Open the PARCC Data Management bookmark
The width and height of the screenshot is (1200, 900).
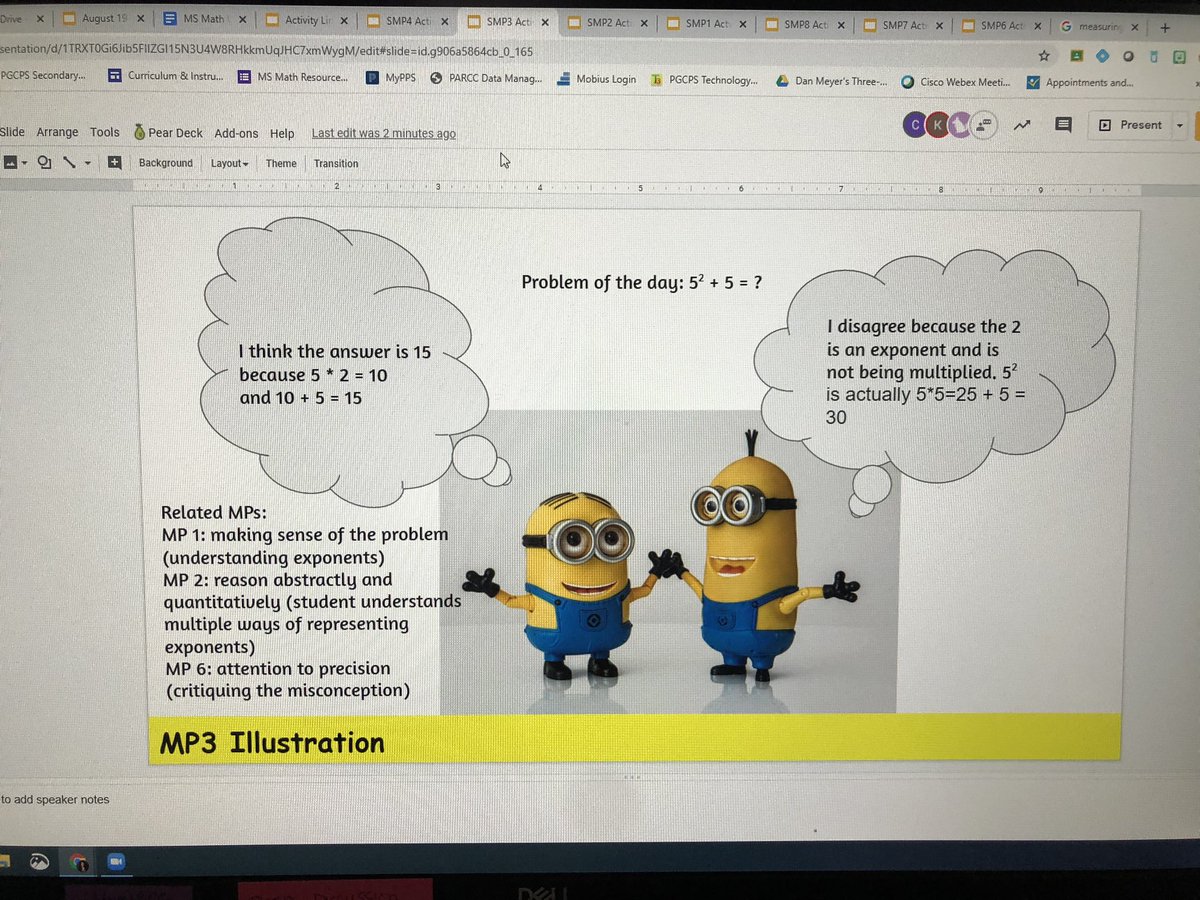[487, 78]
